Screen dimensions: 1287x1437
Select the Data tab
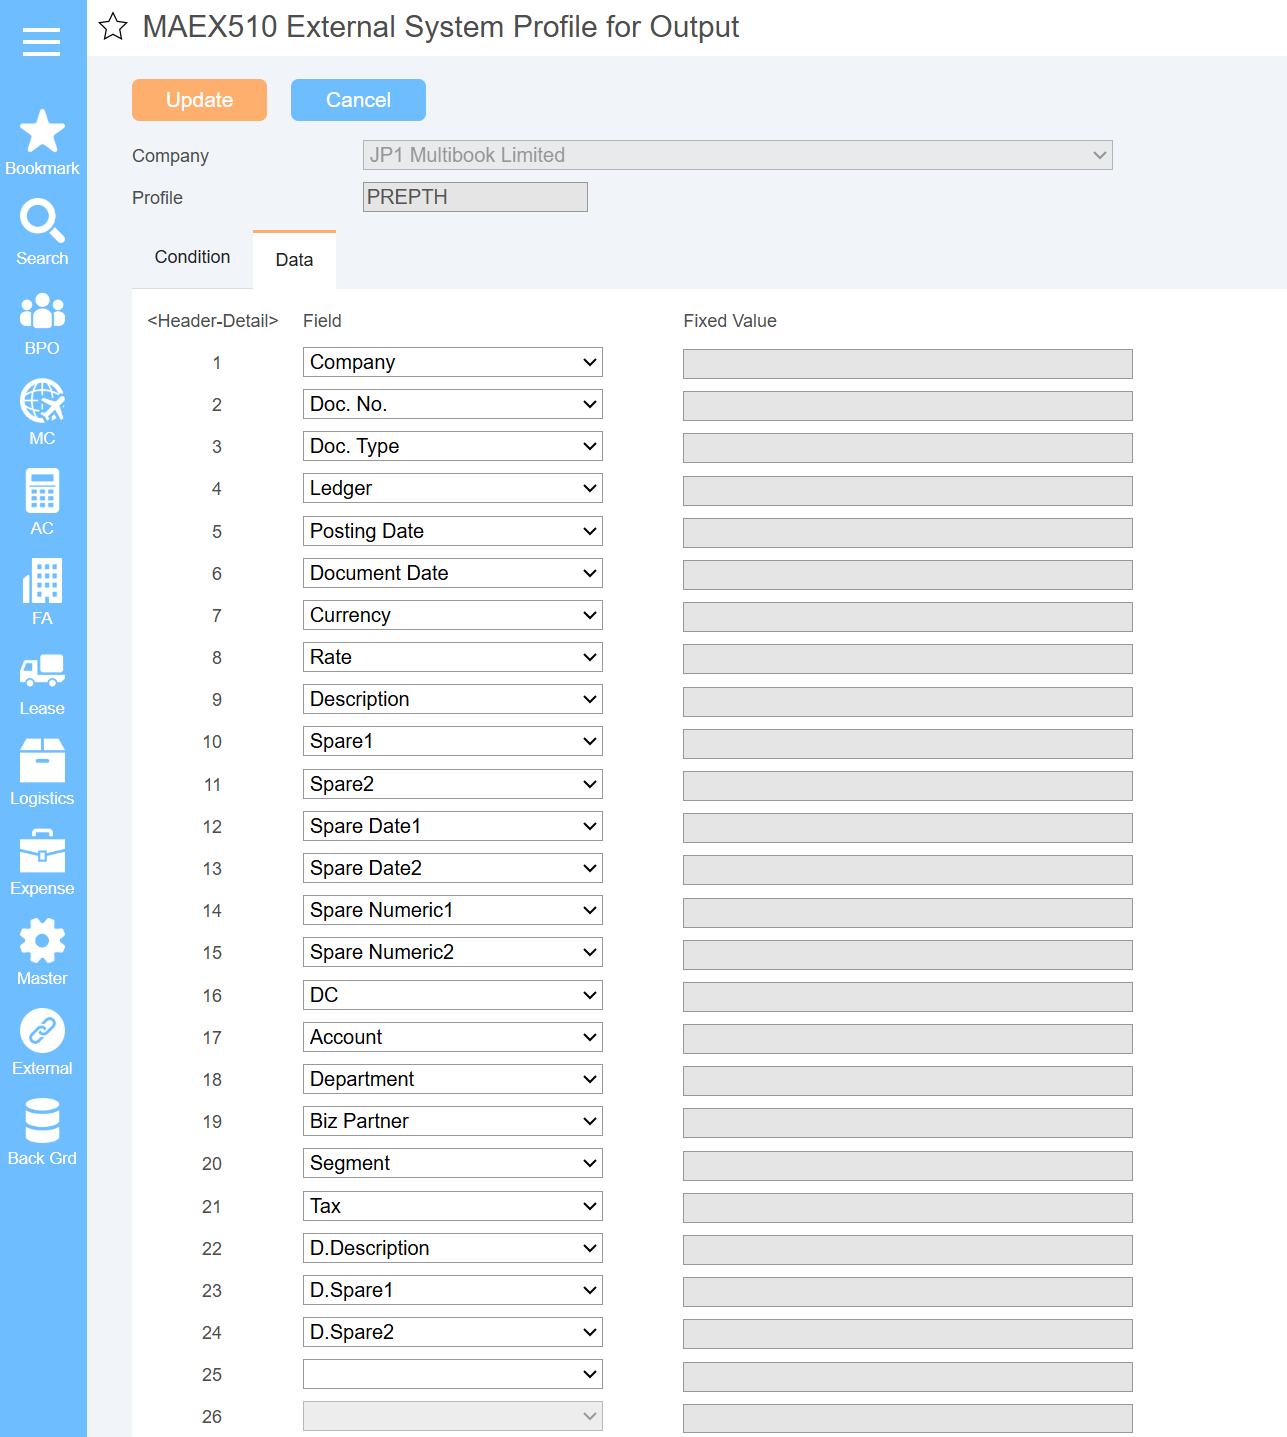pyautogui.click(x=294, y=260)
